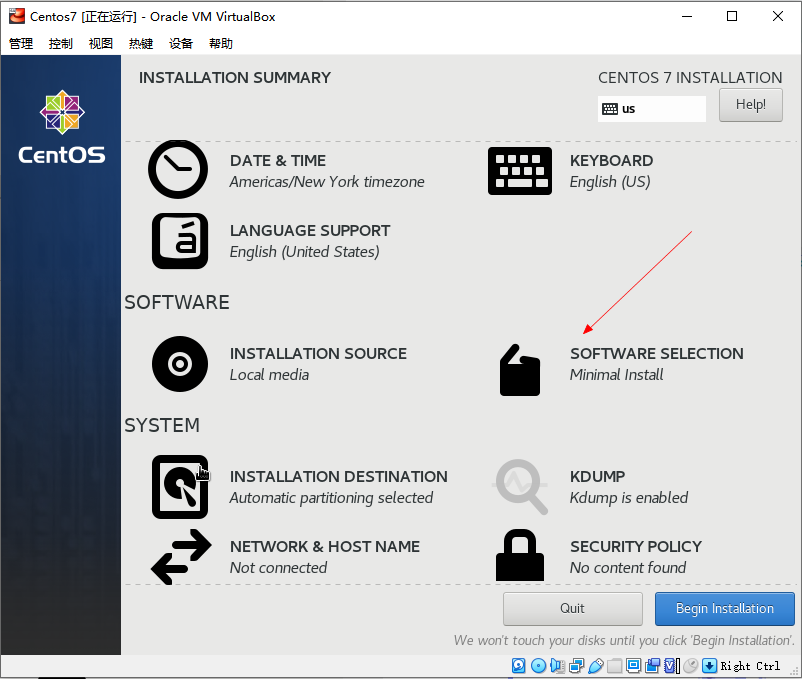The image size is (802, 679).
Task: Open LANGUAGE SUPPORT settings label
Action: coord(310,231)
